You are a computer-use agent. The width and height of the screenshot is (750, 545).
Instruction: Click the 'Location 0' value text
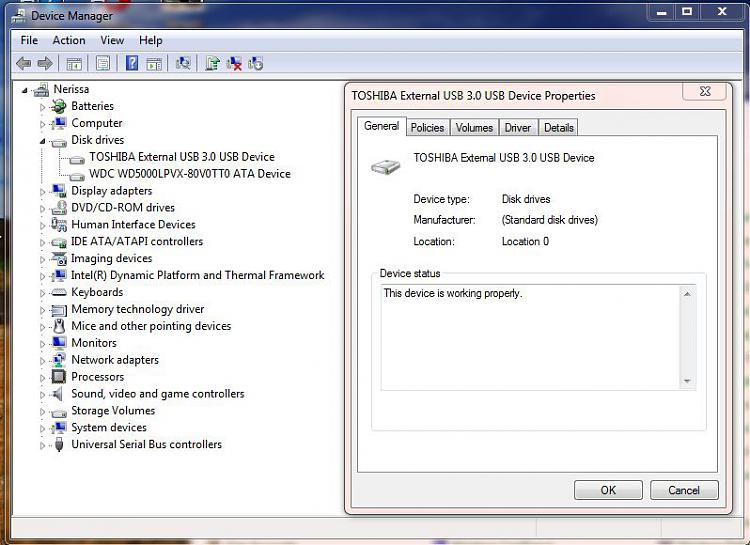(525, 242)
